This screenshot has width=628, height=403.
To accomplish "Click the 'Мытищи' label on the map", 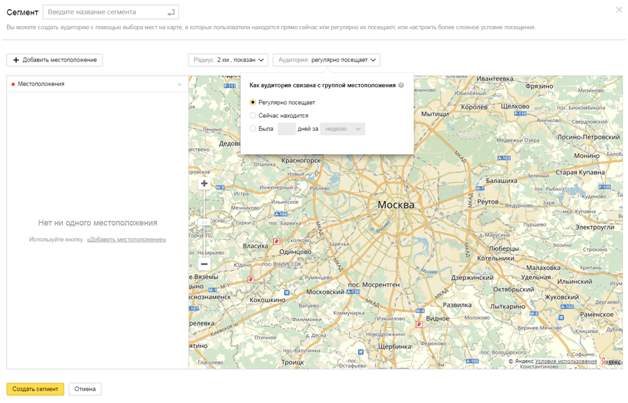I will 435,114.
